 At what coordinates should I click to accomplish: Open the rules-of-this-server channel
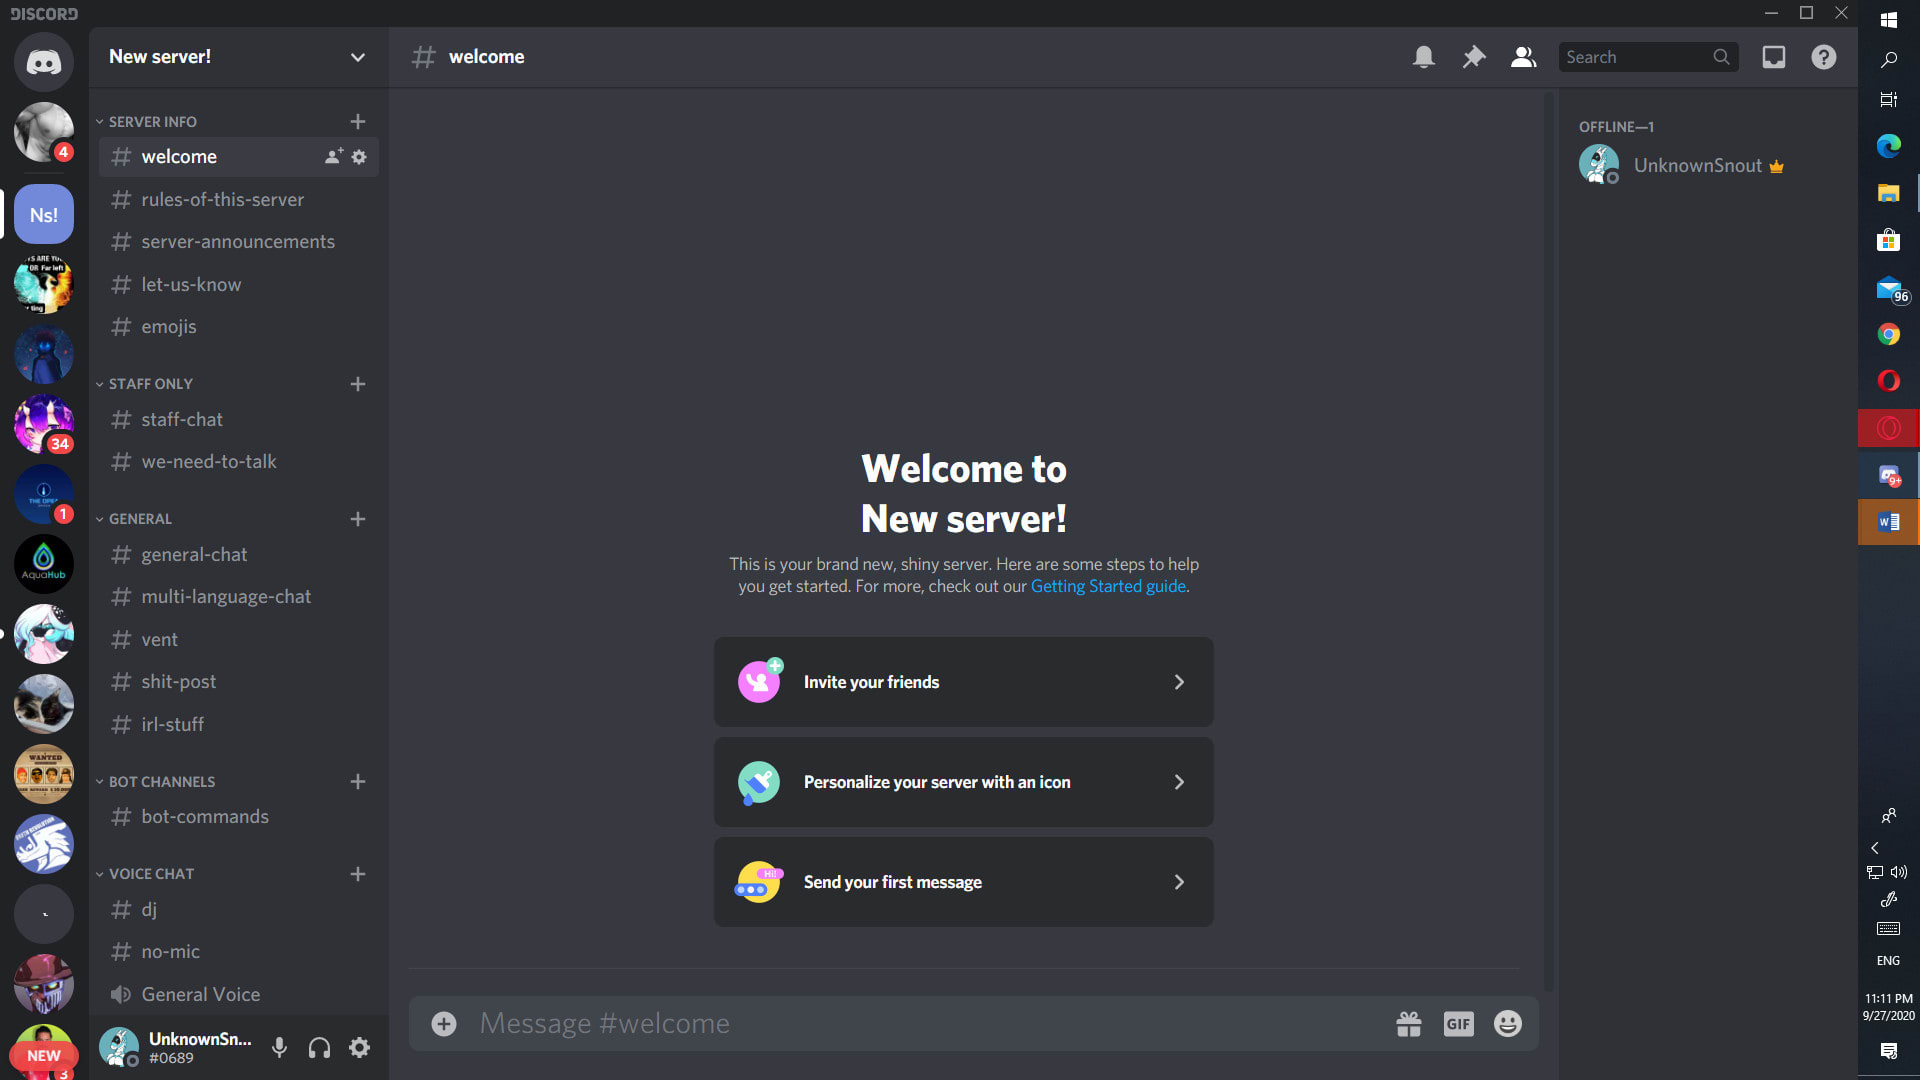pos(222,199)
